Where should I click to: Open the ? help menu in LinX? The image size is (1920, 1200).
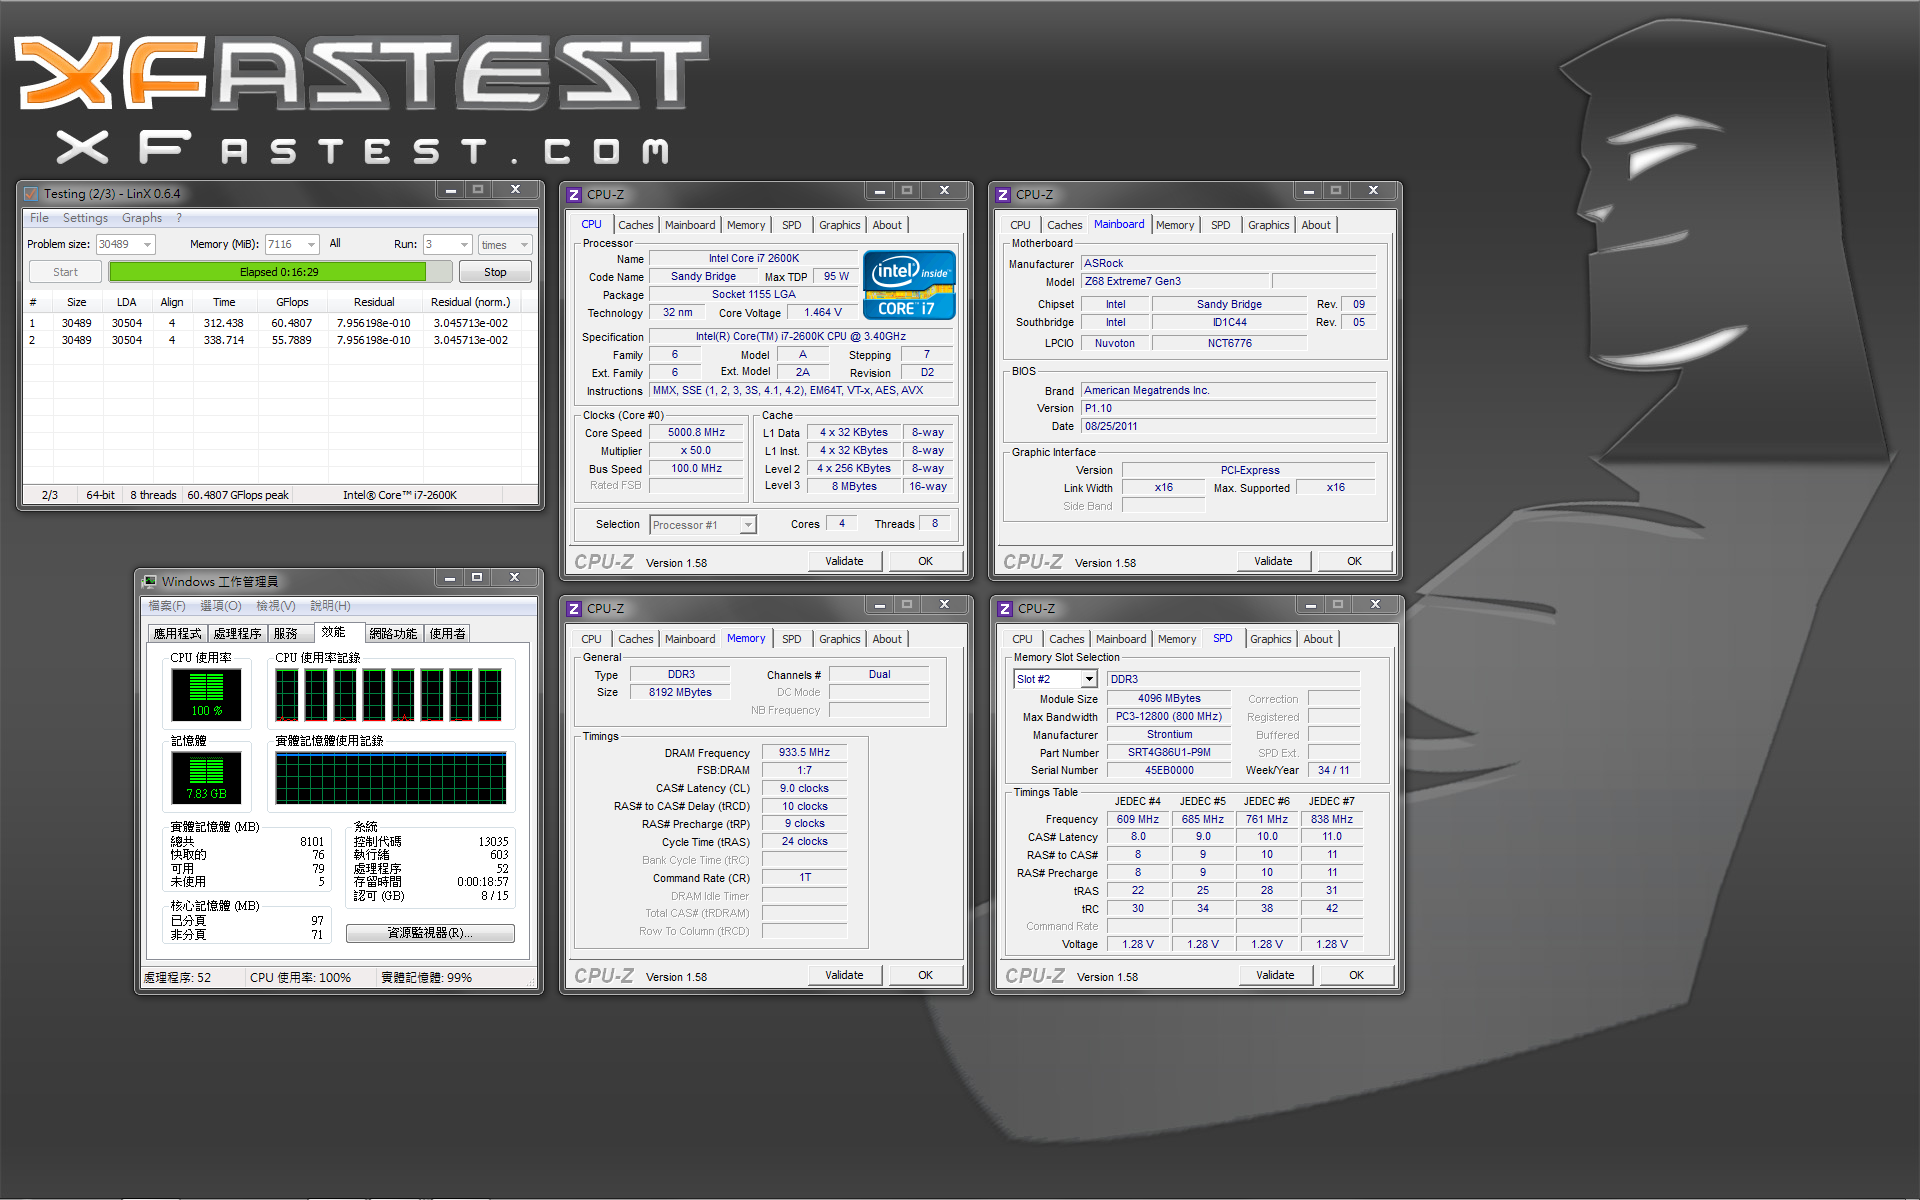point(179,218)
